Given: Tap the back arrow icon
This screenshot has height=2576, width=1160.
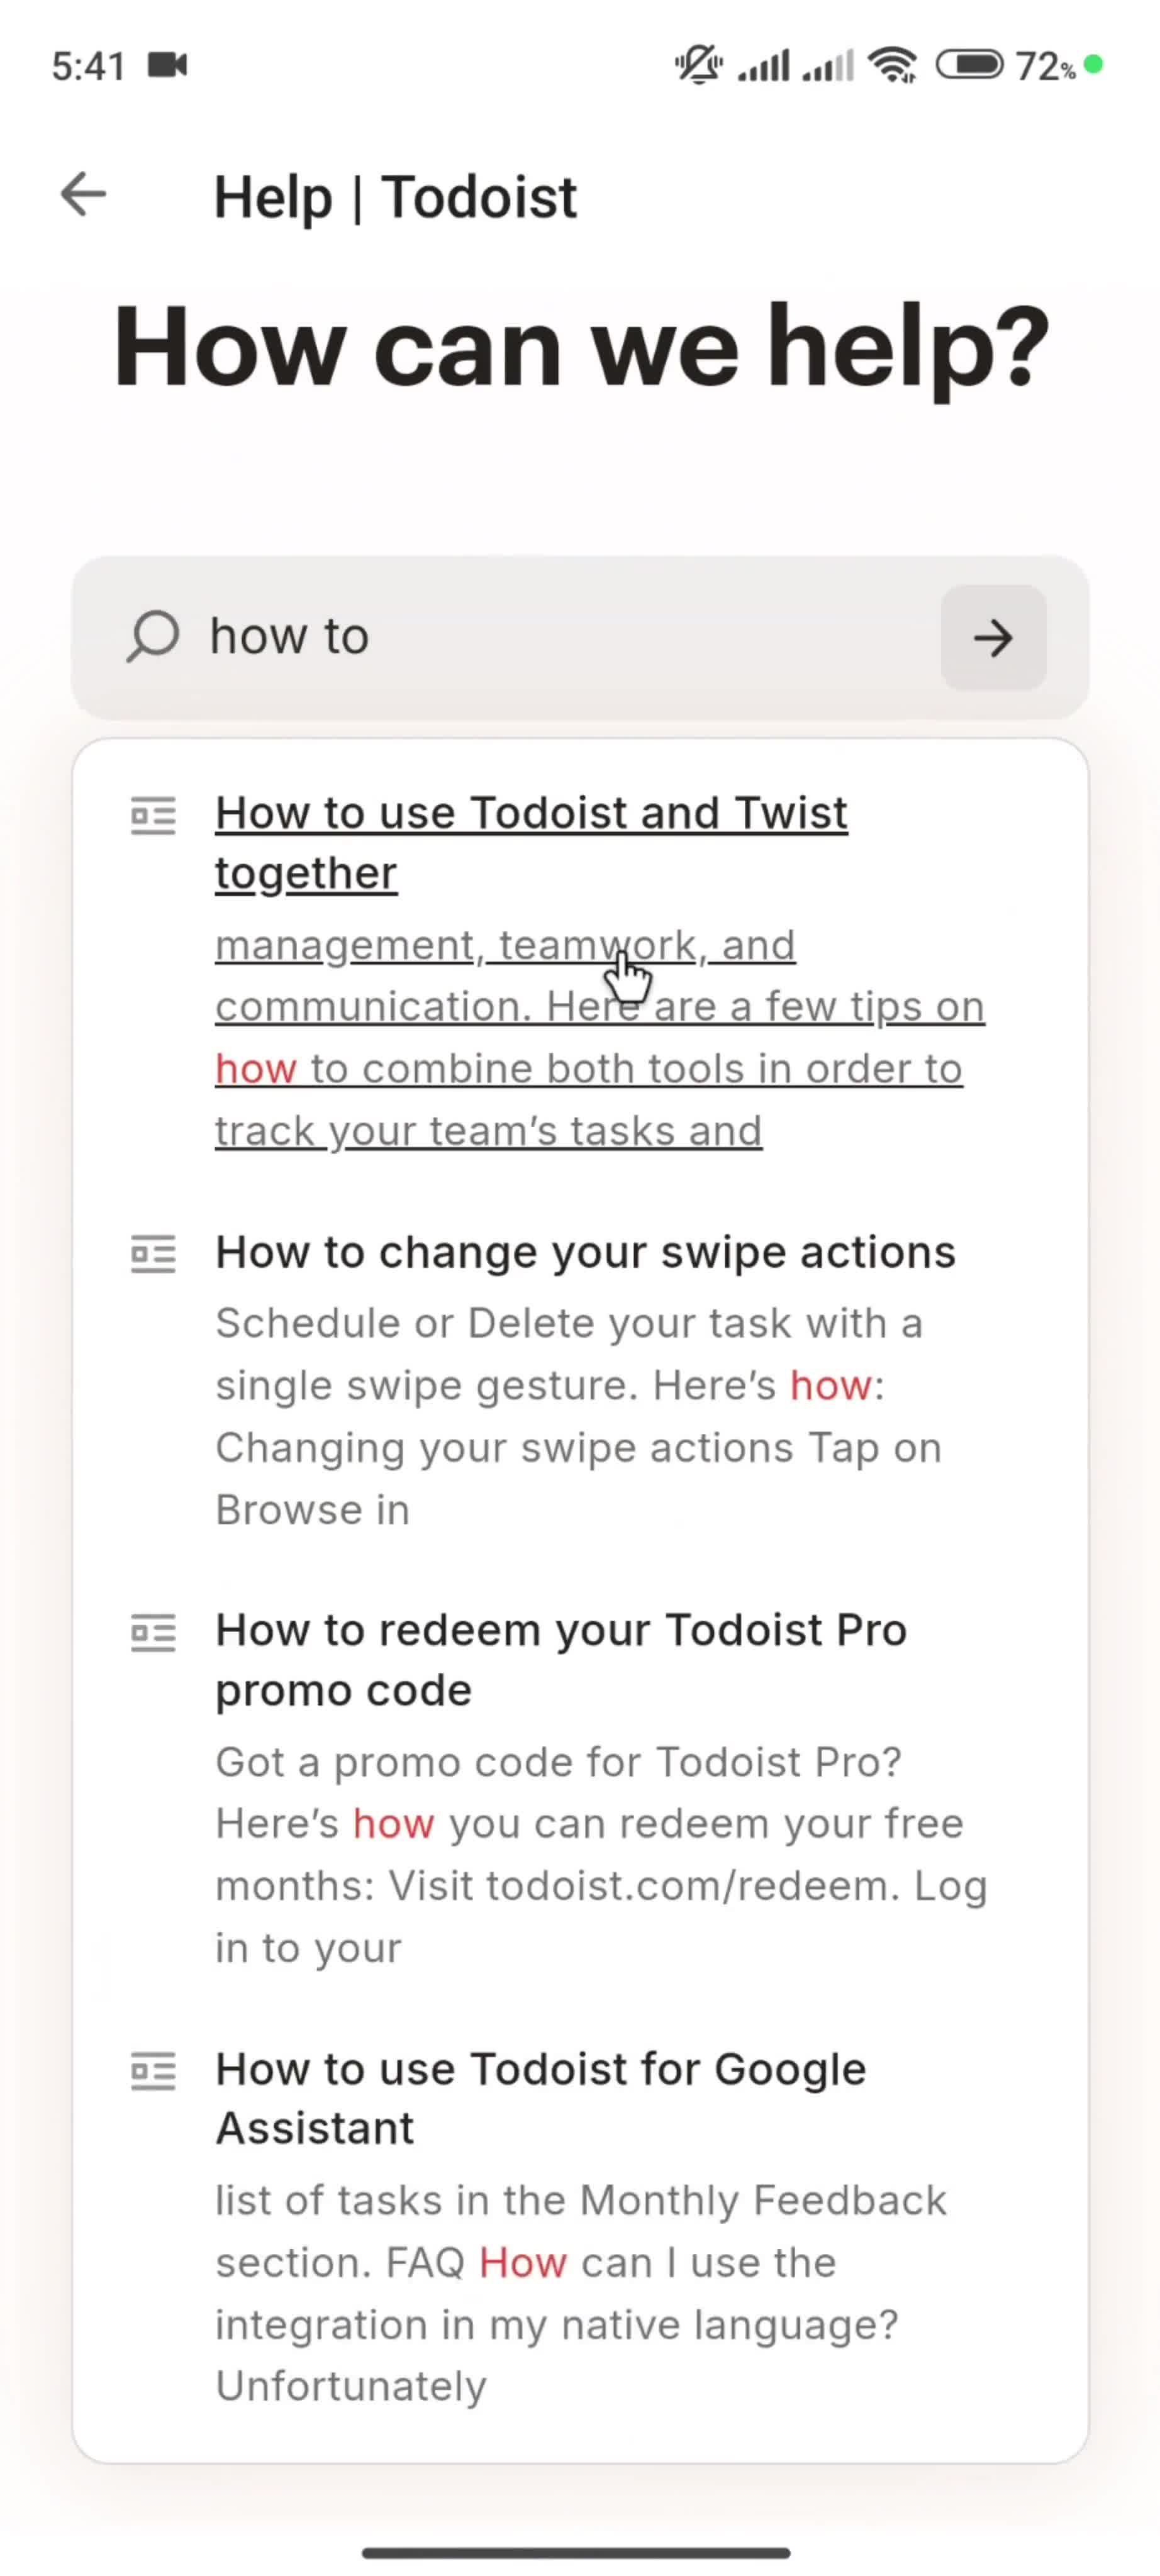Looking at the screenshot, I should 83,194.
